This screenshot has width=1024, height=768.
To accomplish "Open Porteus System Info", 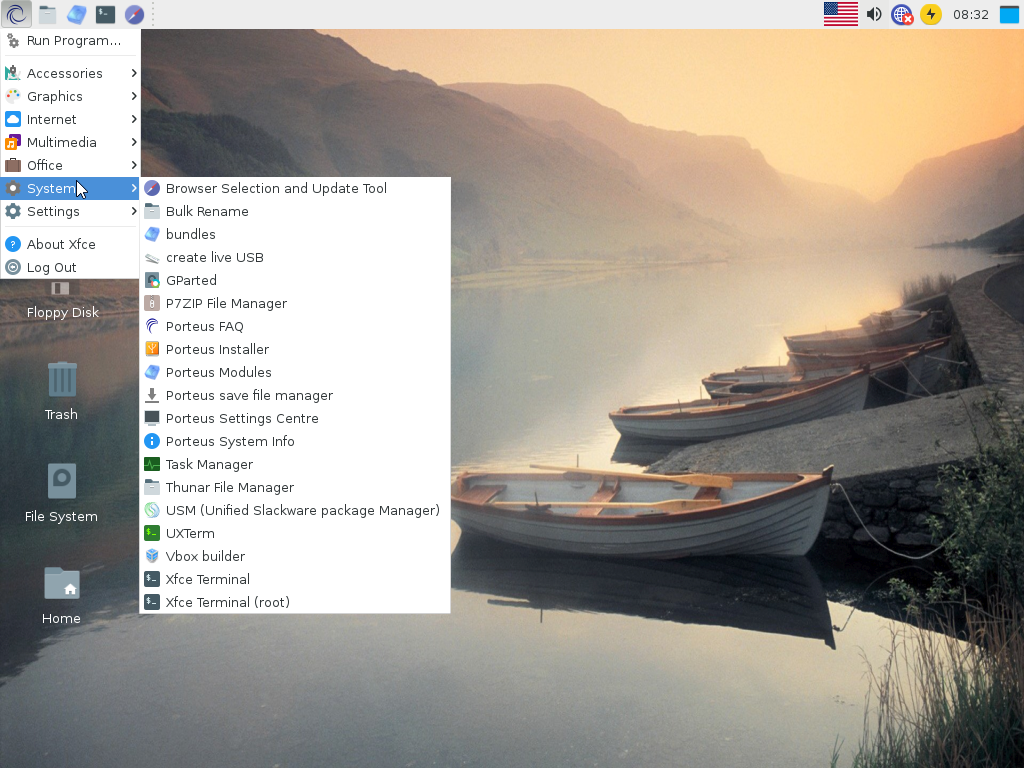I will click(295, 441).
